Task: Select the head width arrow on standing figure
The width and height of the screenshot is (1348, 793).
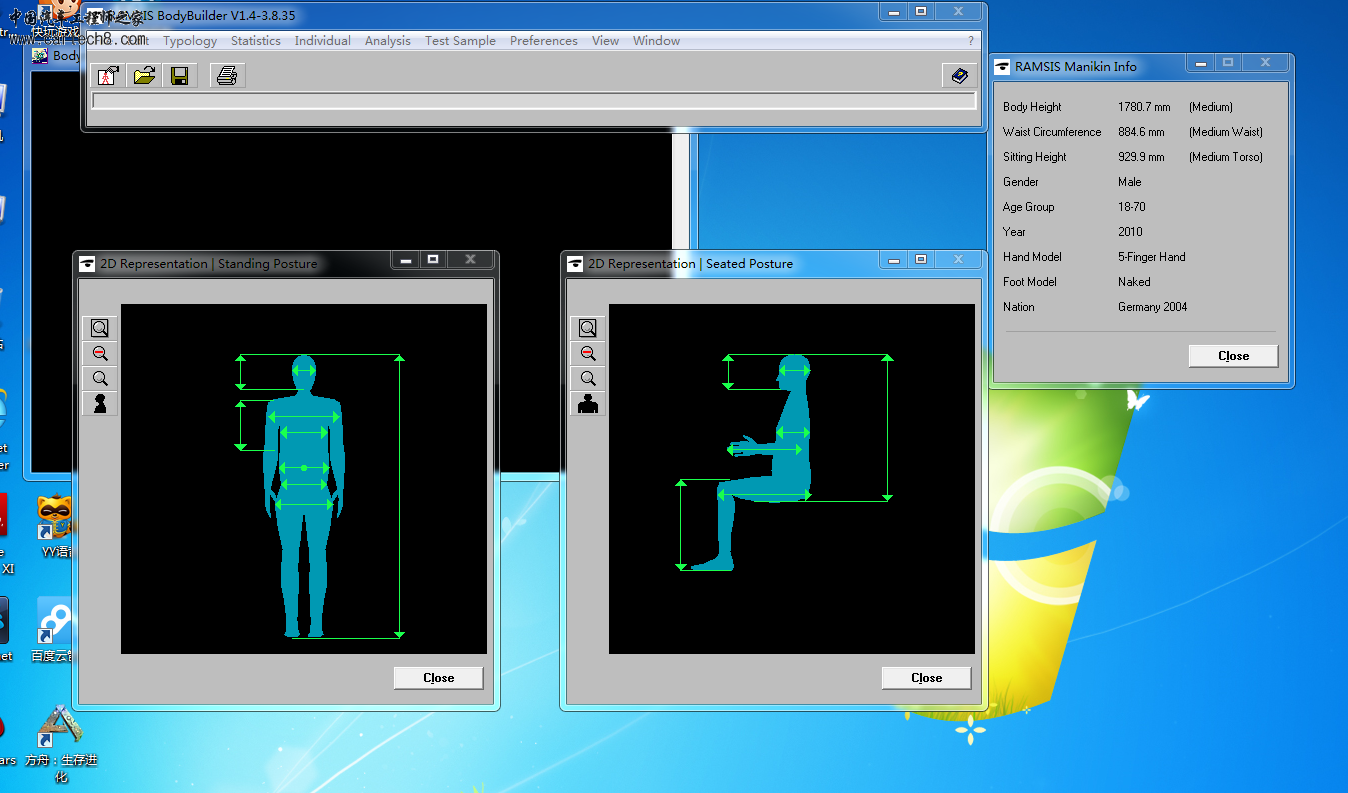Action: 304,371
